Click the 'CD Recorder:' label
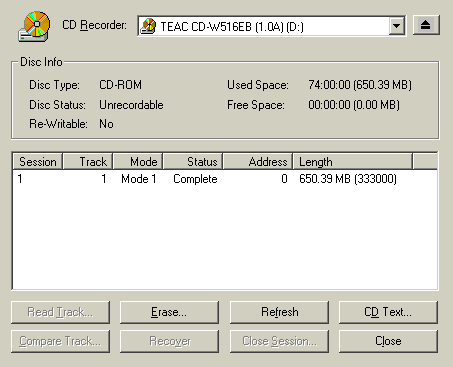 tap(94, 25)
